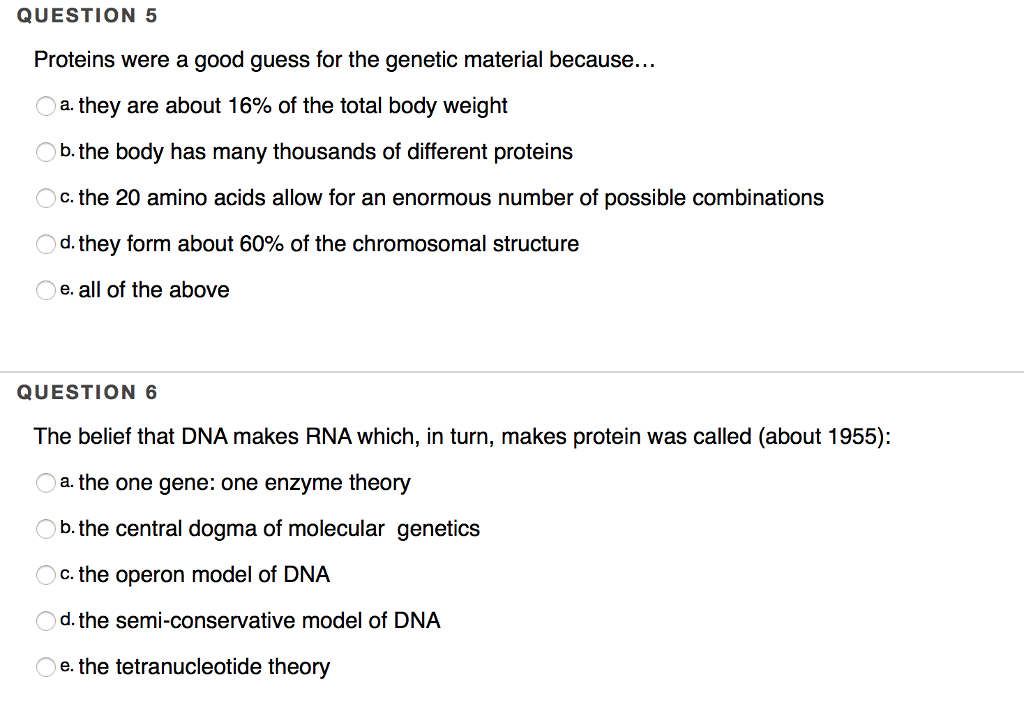Image resolution: width=1024 pixels, height=716 pixels.
Task: Choose 'the one gene: one enzyme theory'
Action: (x=45, y=483)
